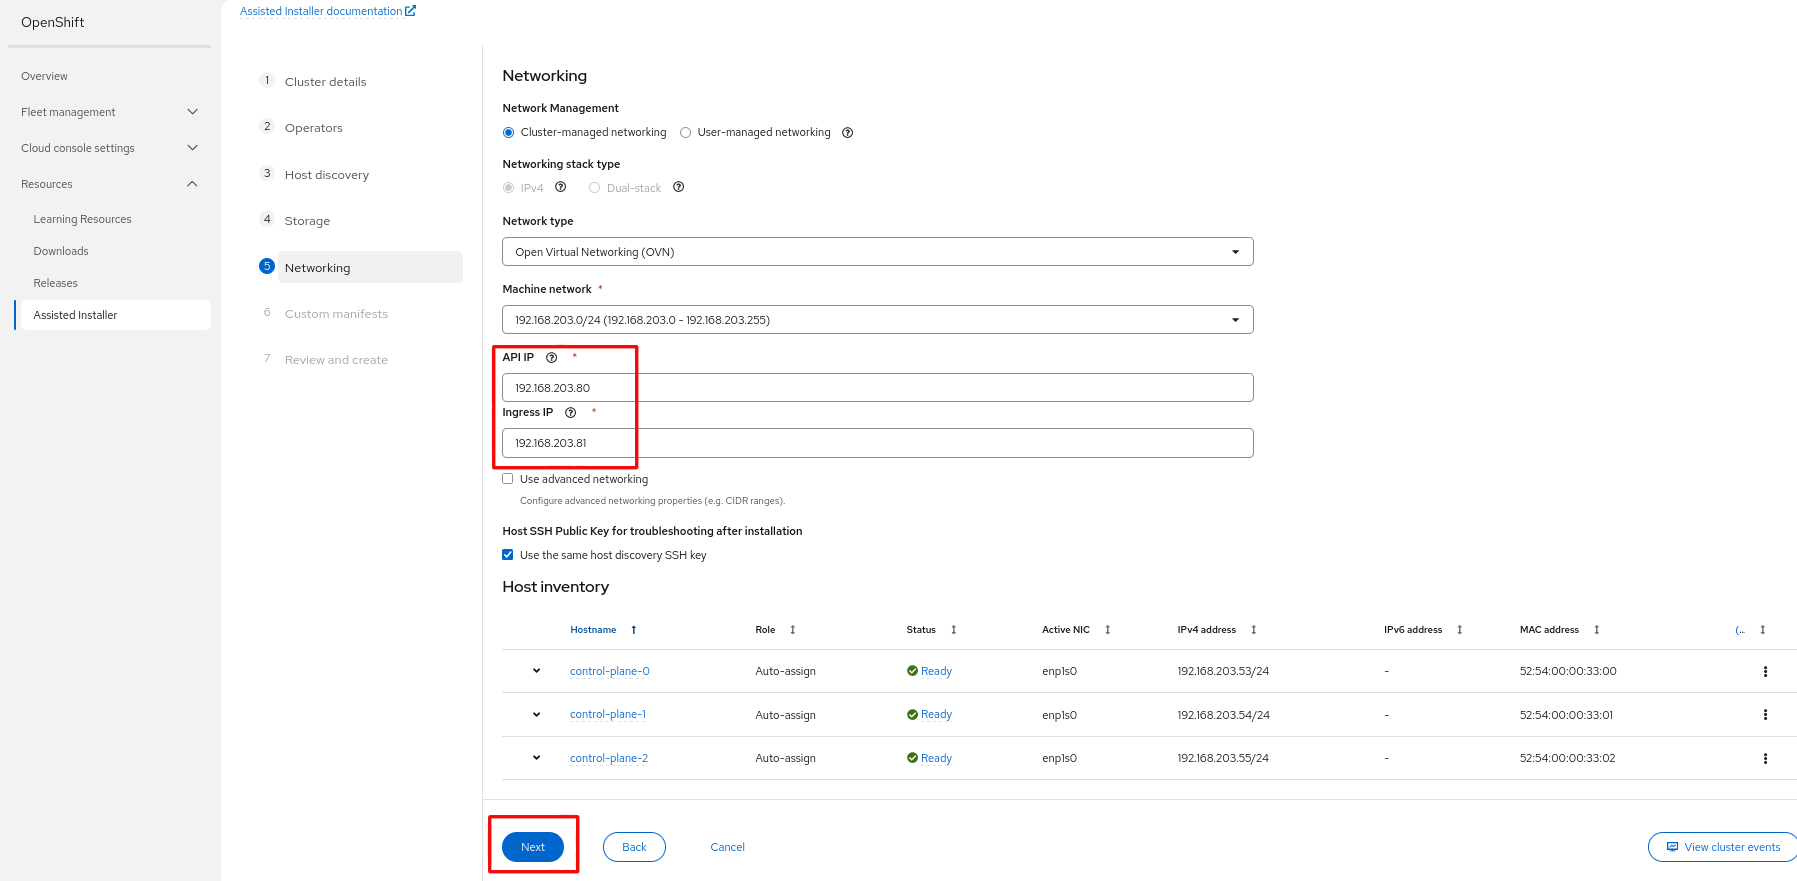1797x881 pixels.
Task: Open Releases sidebar item
Action: [x=55, y=283]
